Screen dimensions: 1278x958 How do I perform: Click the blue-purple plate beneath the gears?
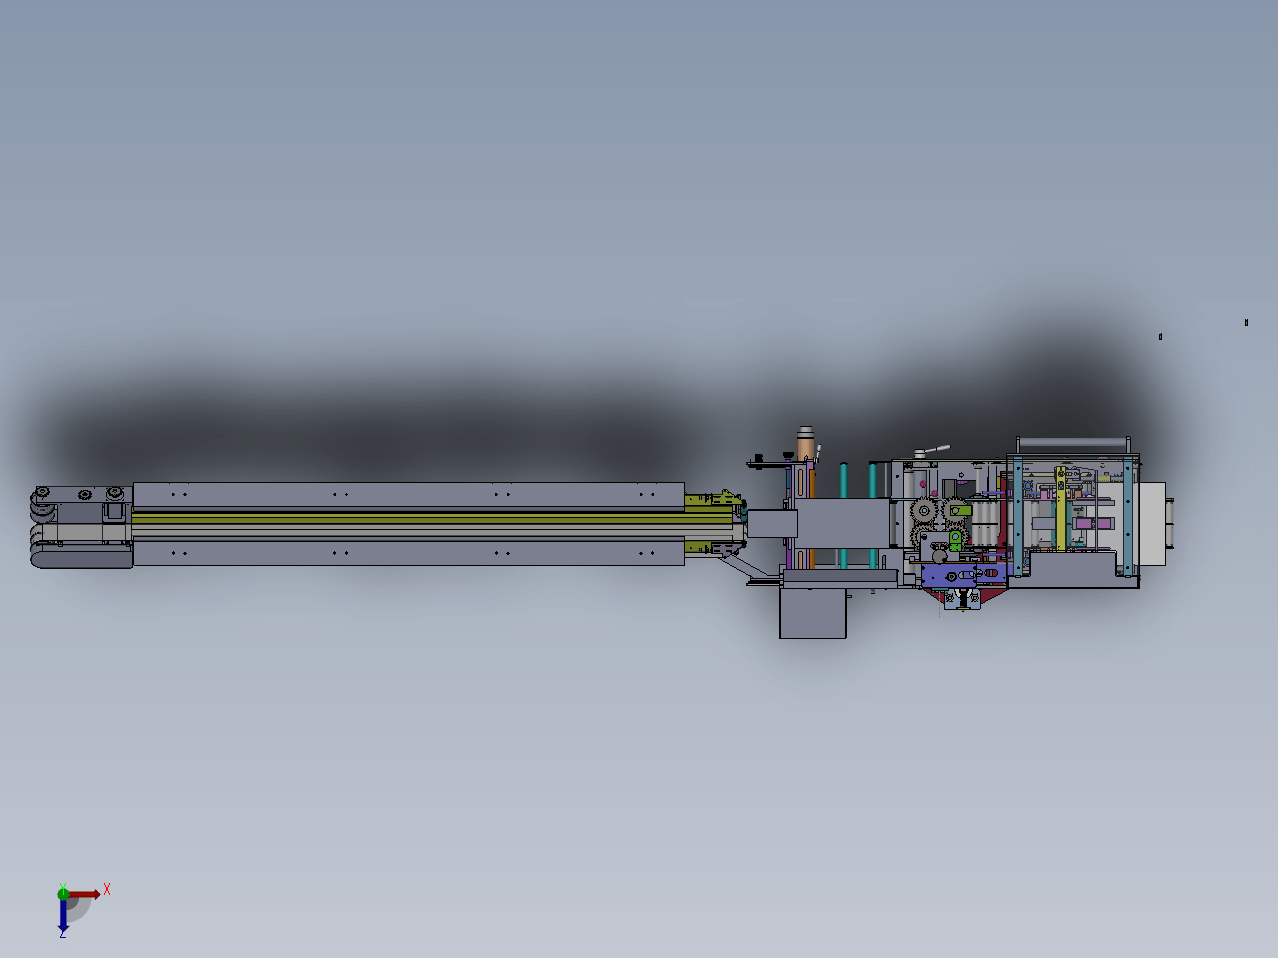949,576
